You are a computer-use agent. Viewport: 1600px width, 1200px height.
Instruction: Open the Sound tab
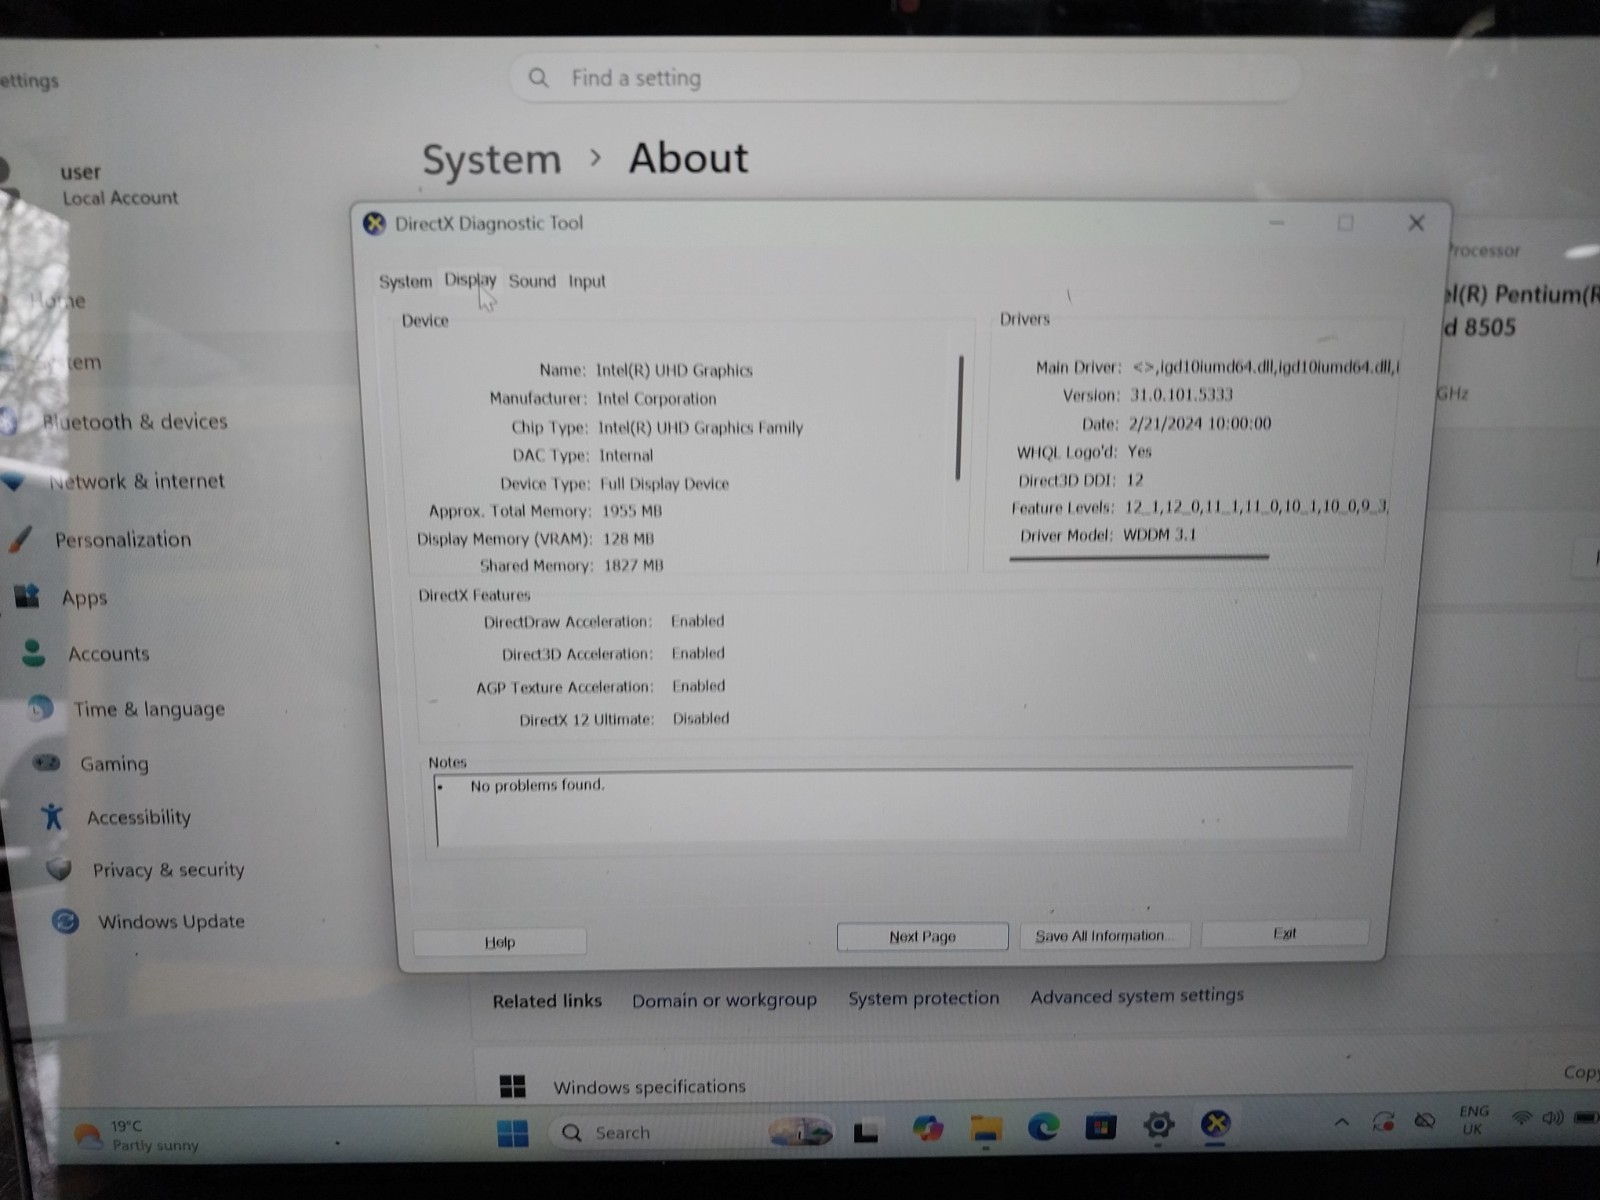[x=532, y=281]
